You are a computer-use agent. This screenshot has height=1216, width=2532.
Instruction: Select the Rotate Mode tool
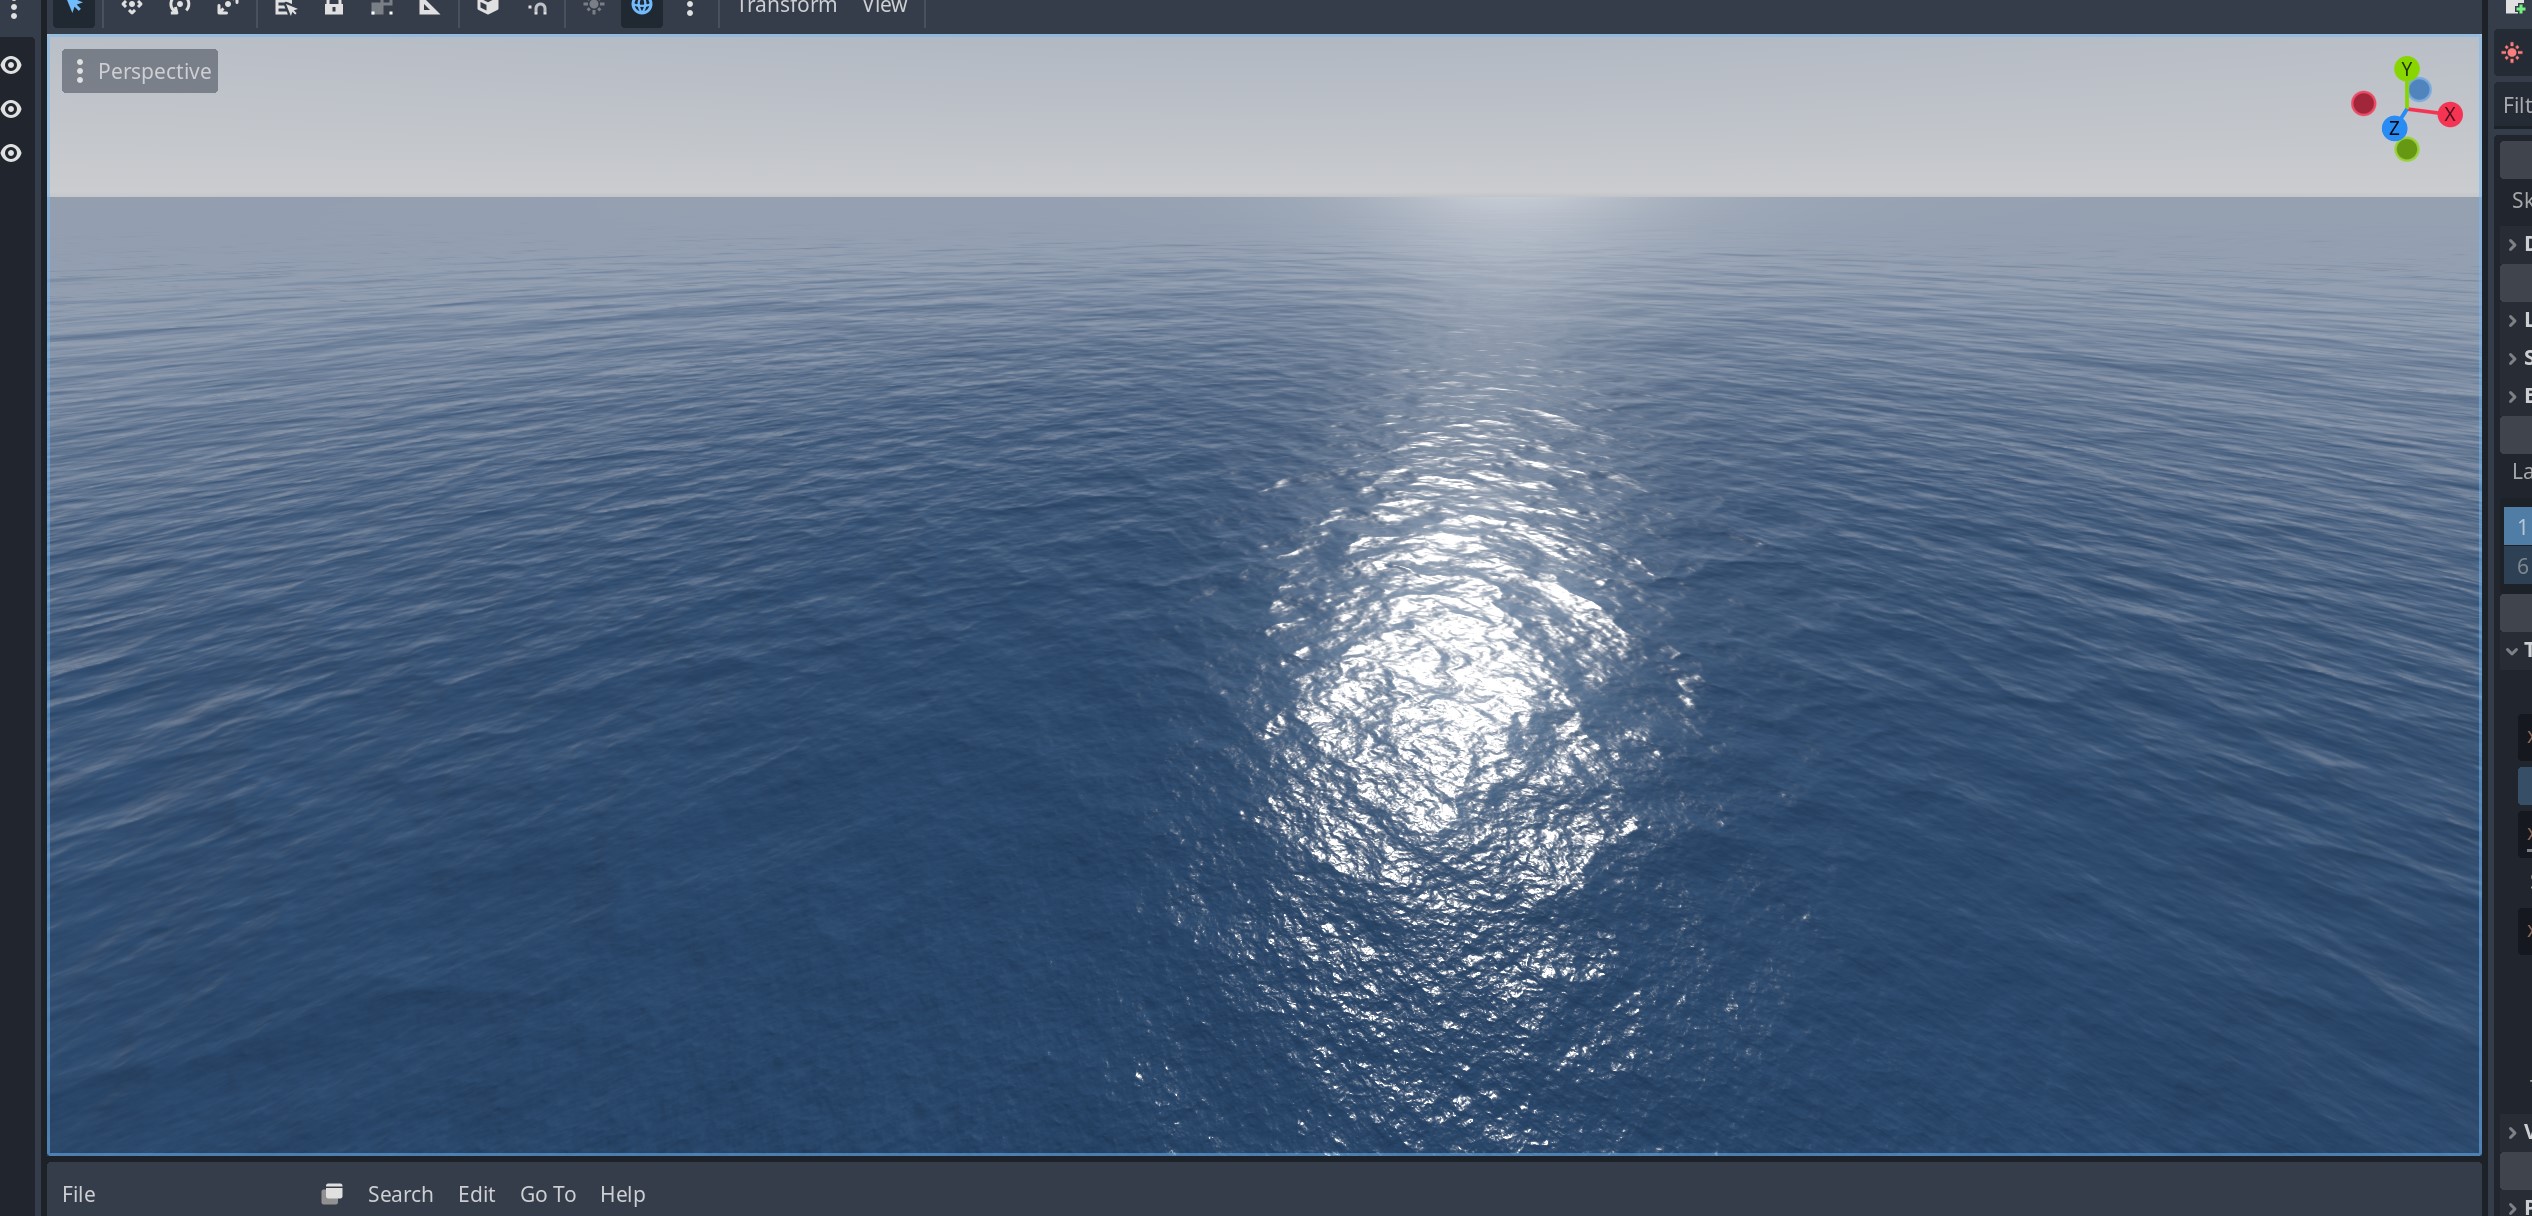point(180,8)
